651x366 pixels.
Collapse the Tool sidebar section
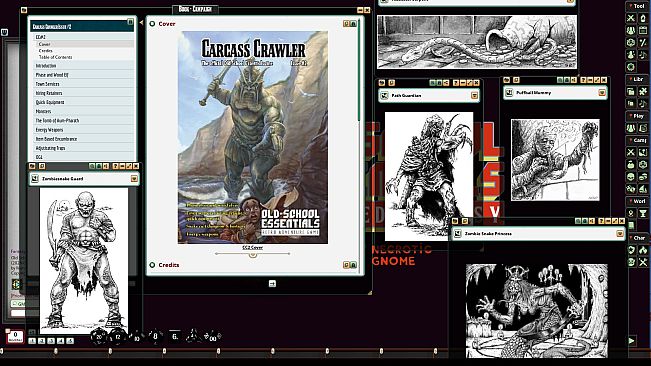638,6
